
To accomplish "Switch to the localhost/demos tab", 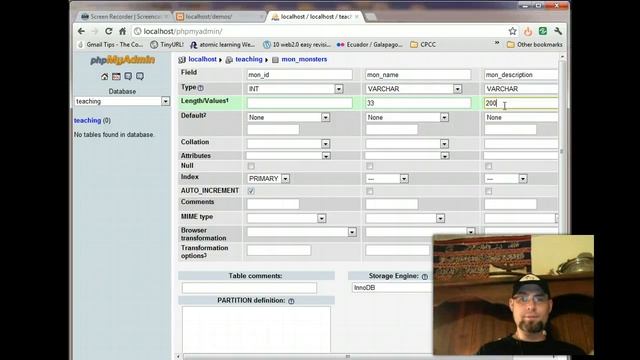I will pos(220,17).
